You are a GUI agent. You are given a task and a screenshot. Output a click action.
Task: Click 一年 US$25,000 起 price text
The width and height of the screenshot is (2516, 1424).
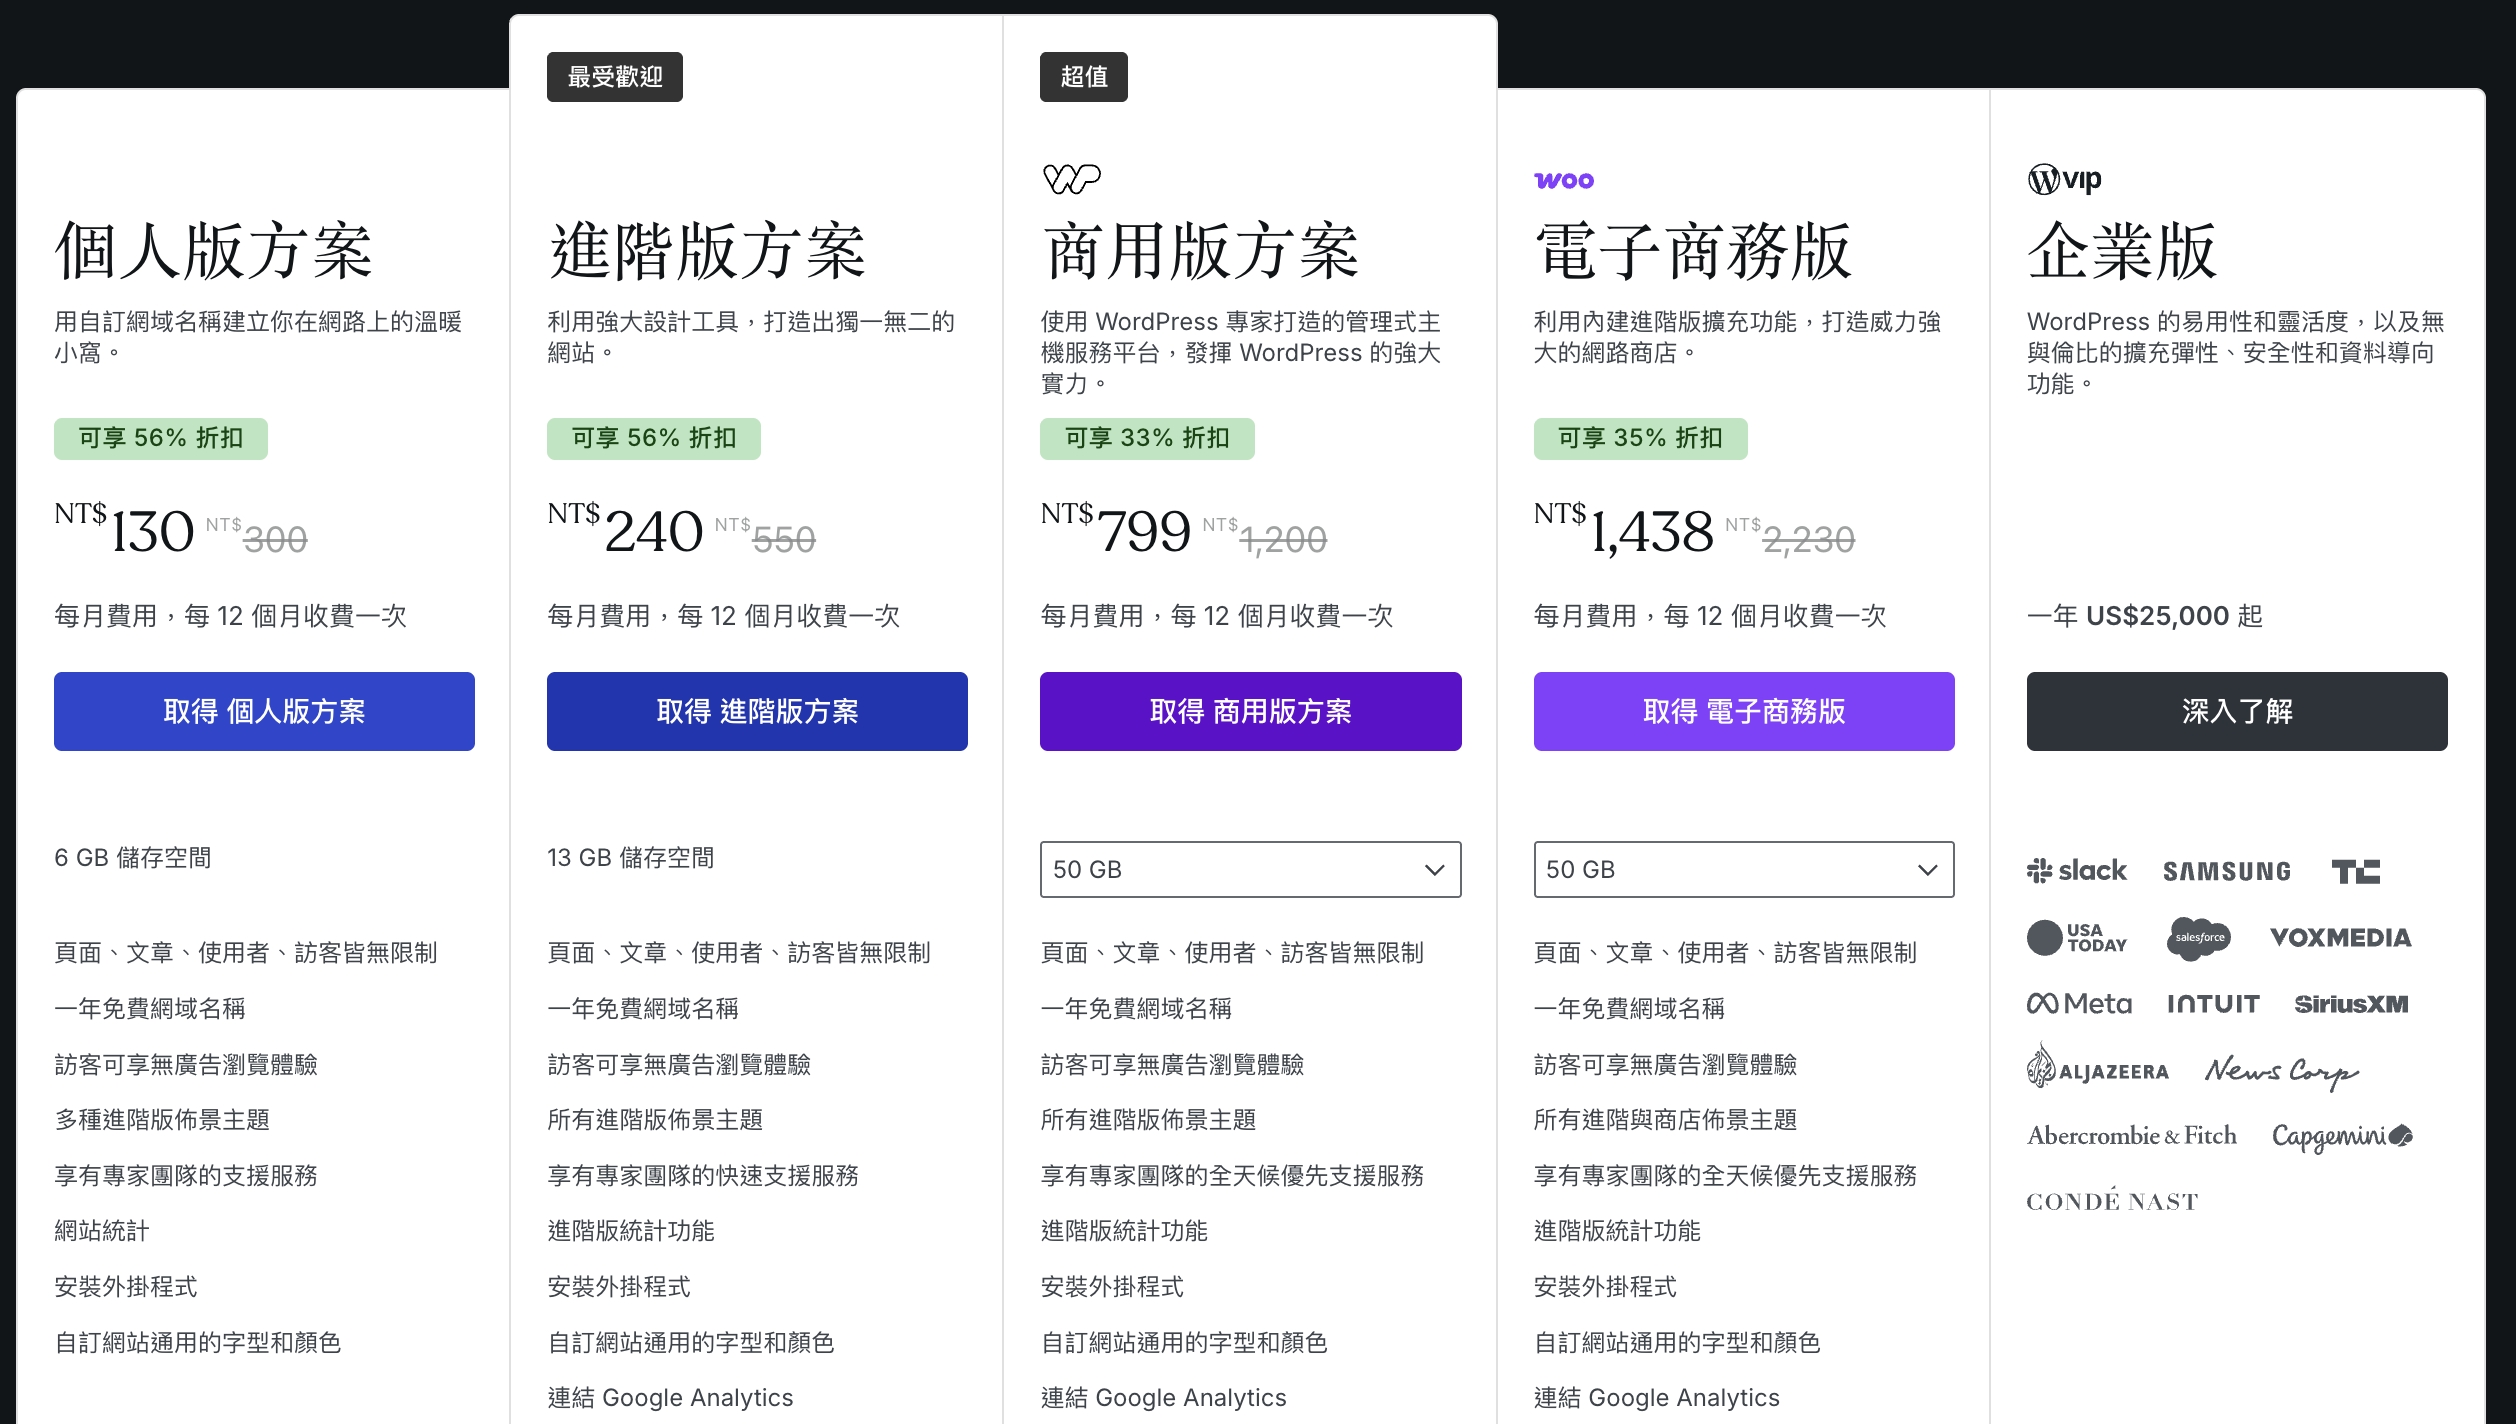point(2144,616)
